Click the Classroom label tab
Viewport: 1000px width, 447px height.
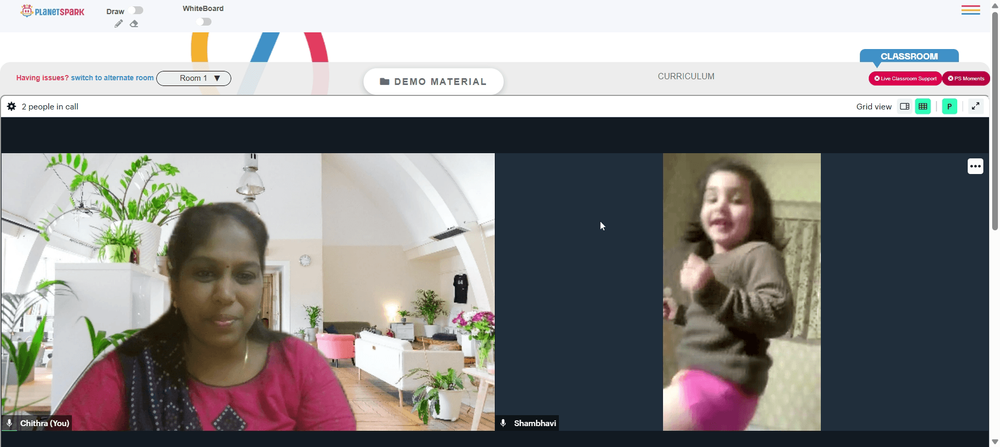[909, 56]
